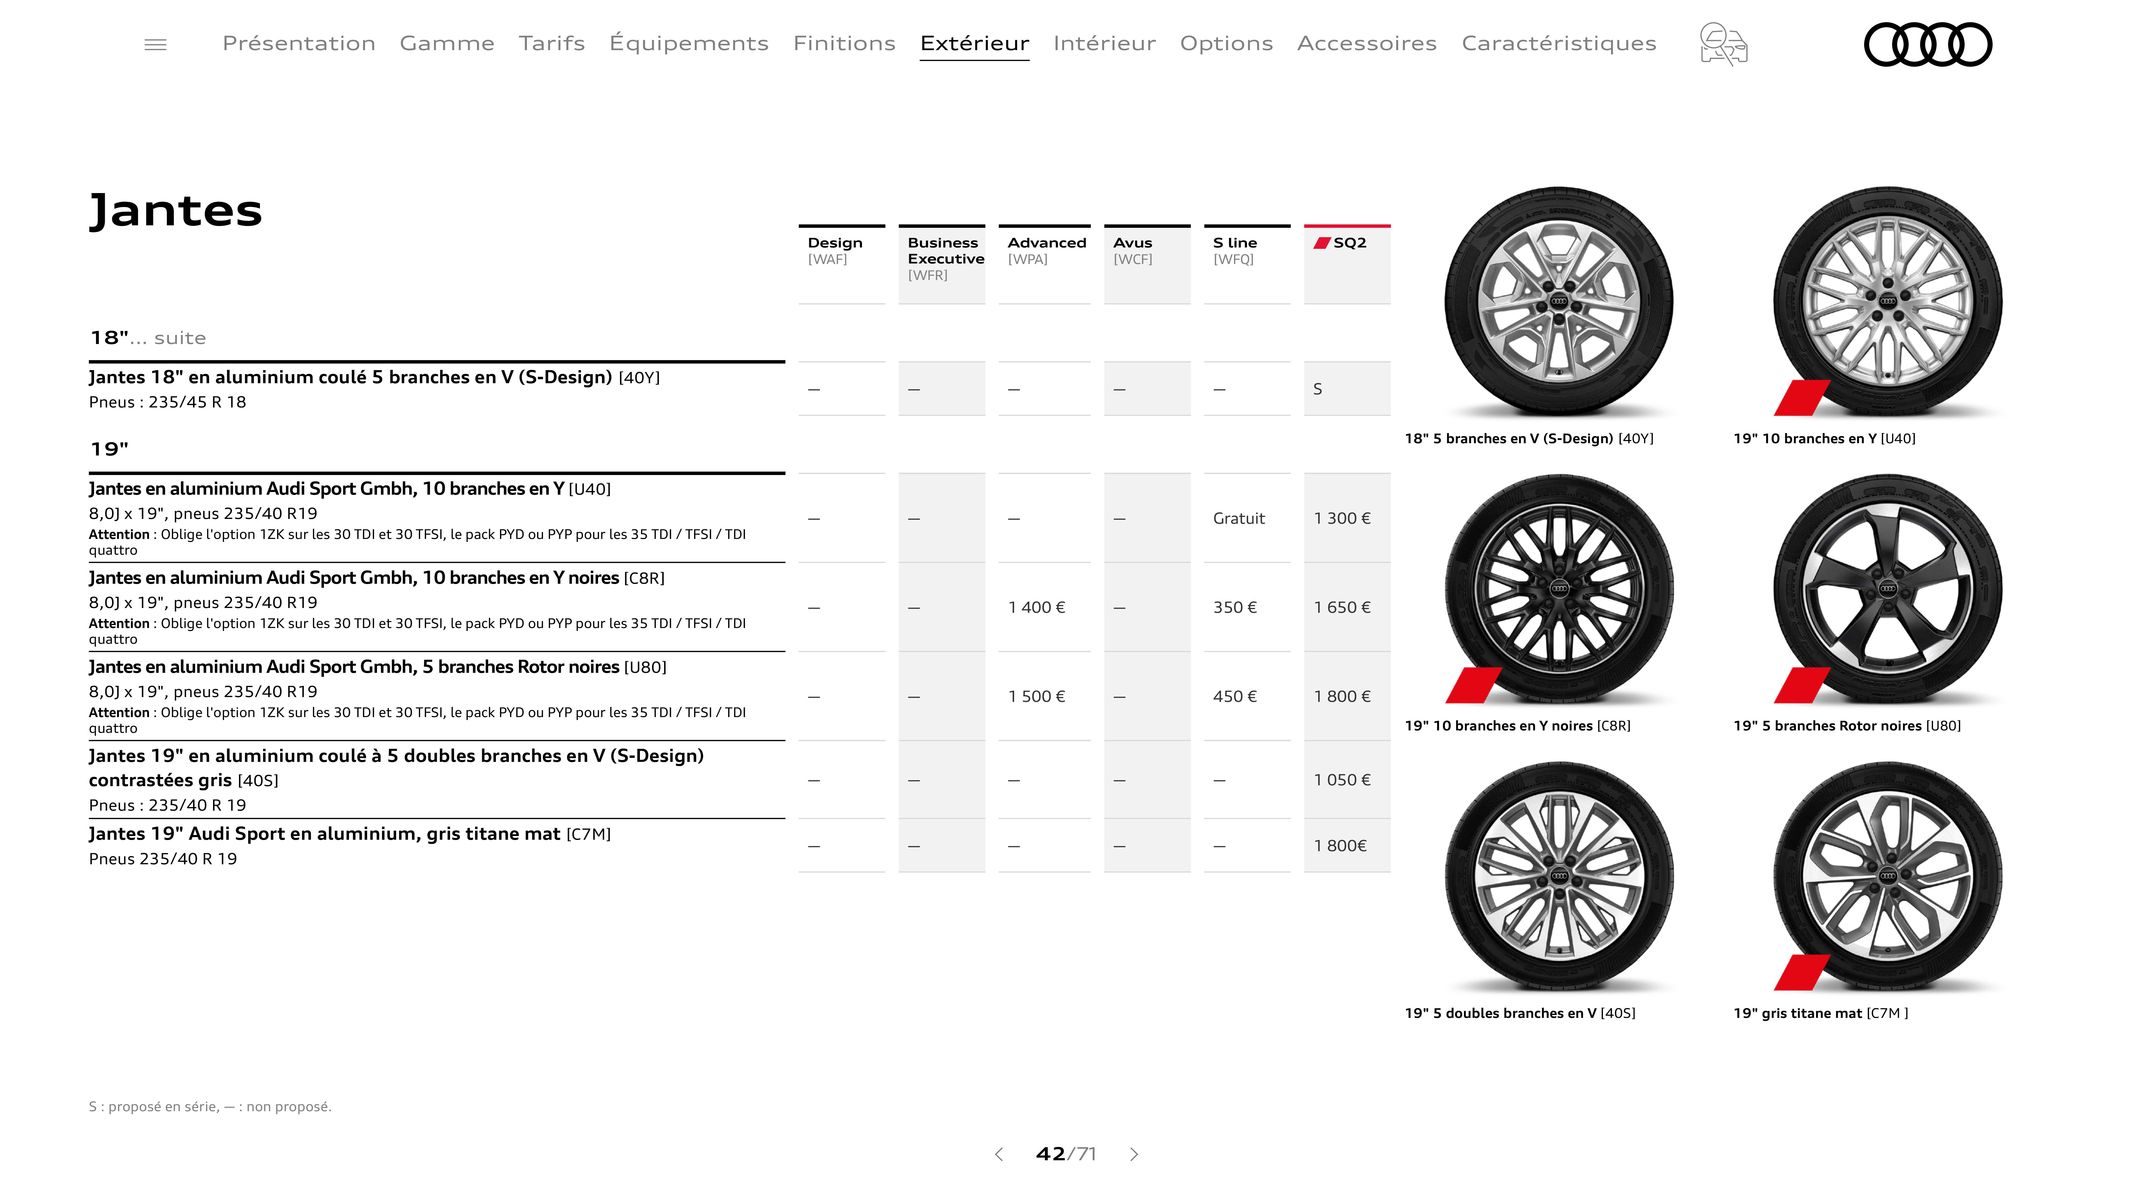Click the 19" 10 branches en Y noires wheel image
This screenshot has height=1200, width=2133.
point(1559,589)
